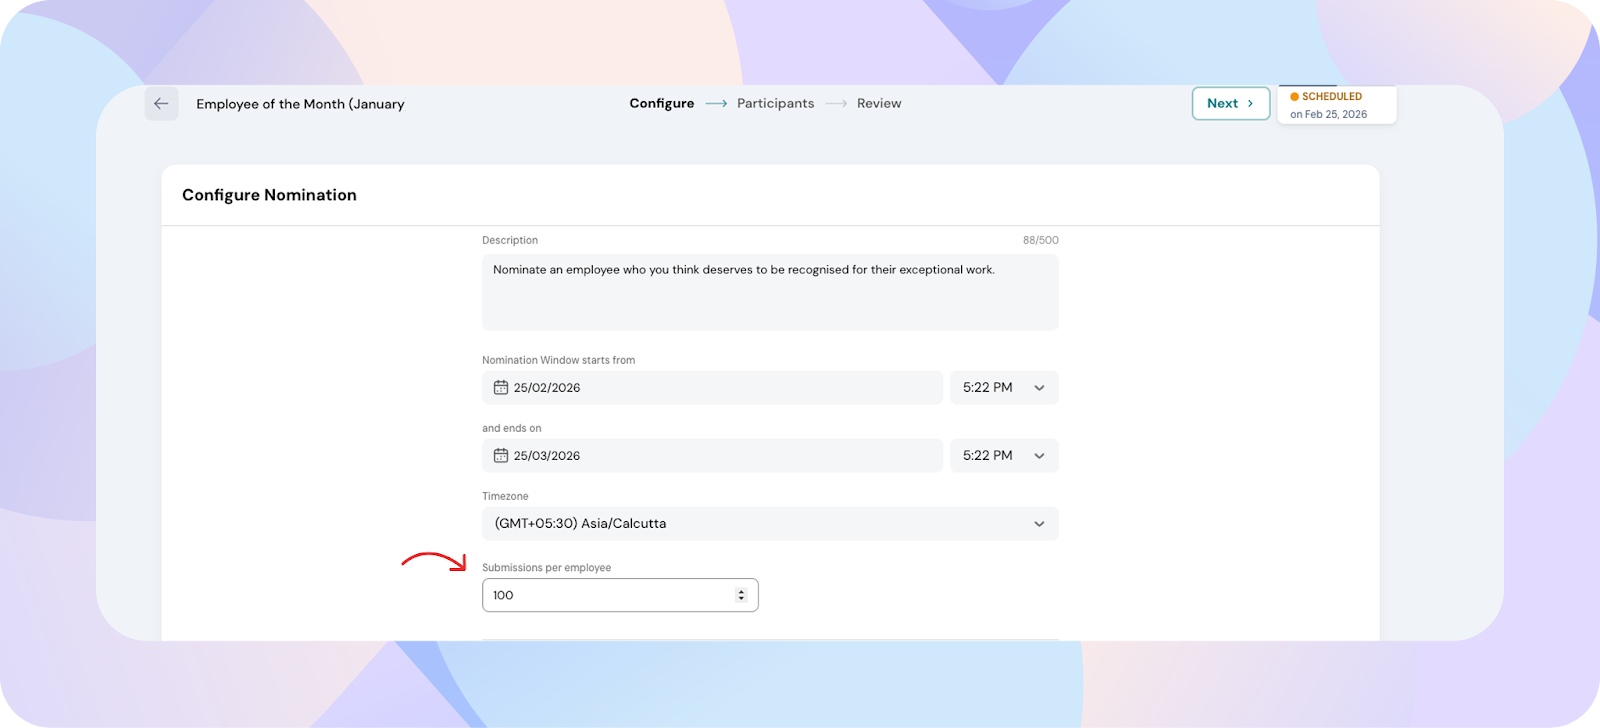1600x728 pixels.
Task: Increase submissions per employee with up arrow
Action: 741,591
